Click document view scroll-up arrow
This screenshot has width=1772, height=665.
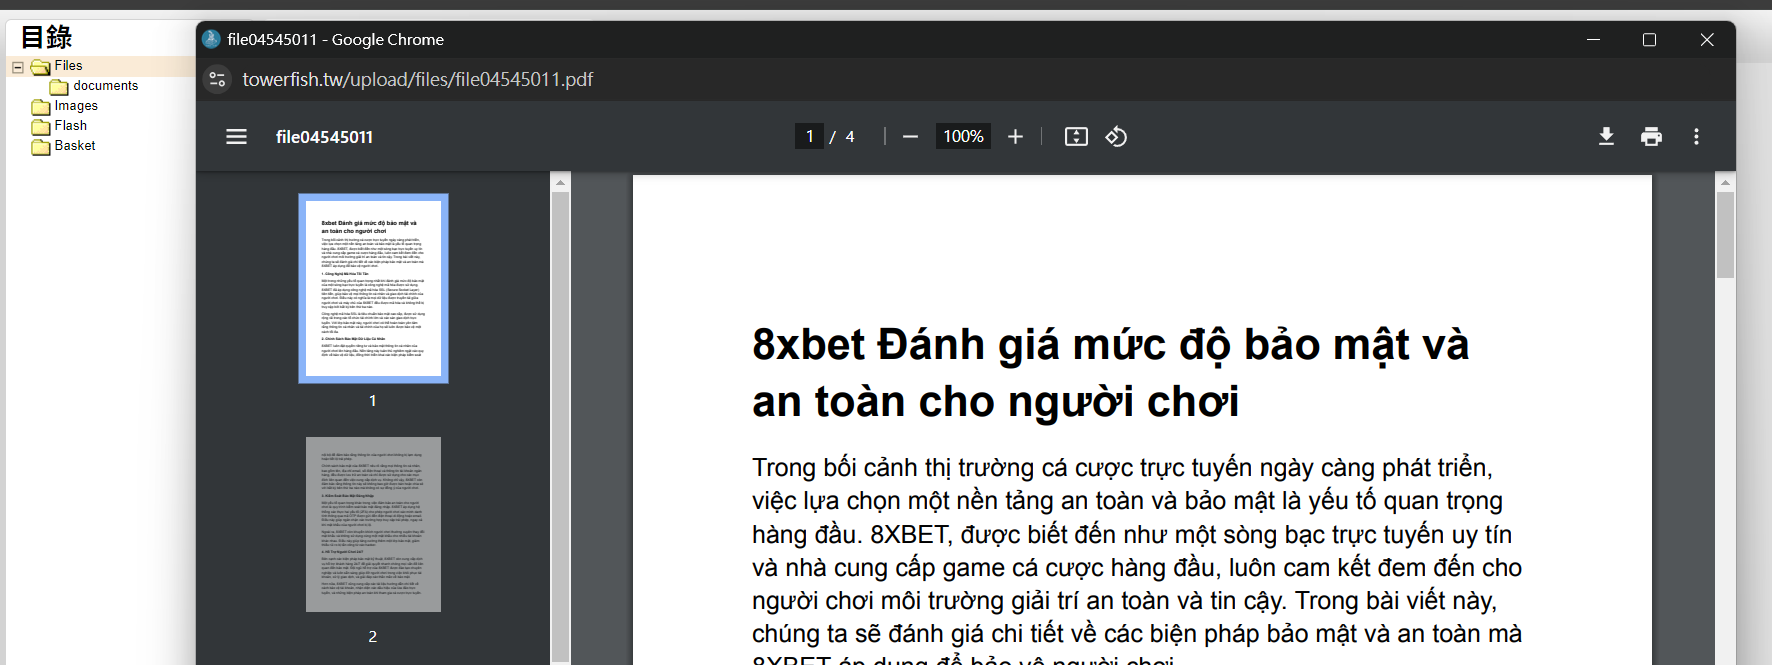coord(1725,182)
